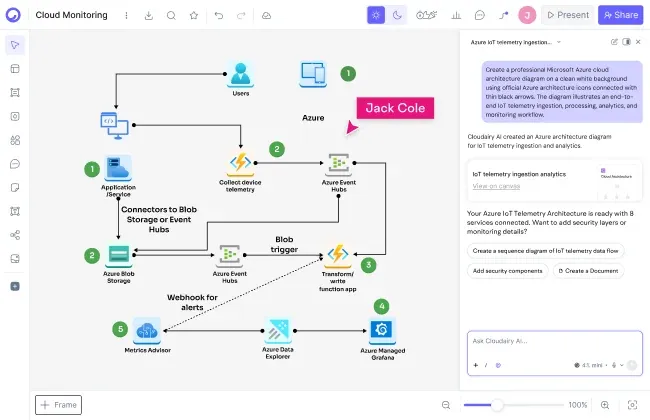Switch to light mode sun toggle
Image resolution: width=650 pixels, height=420 pixels.
click(x=376, y=15)
